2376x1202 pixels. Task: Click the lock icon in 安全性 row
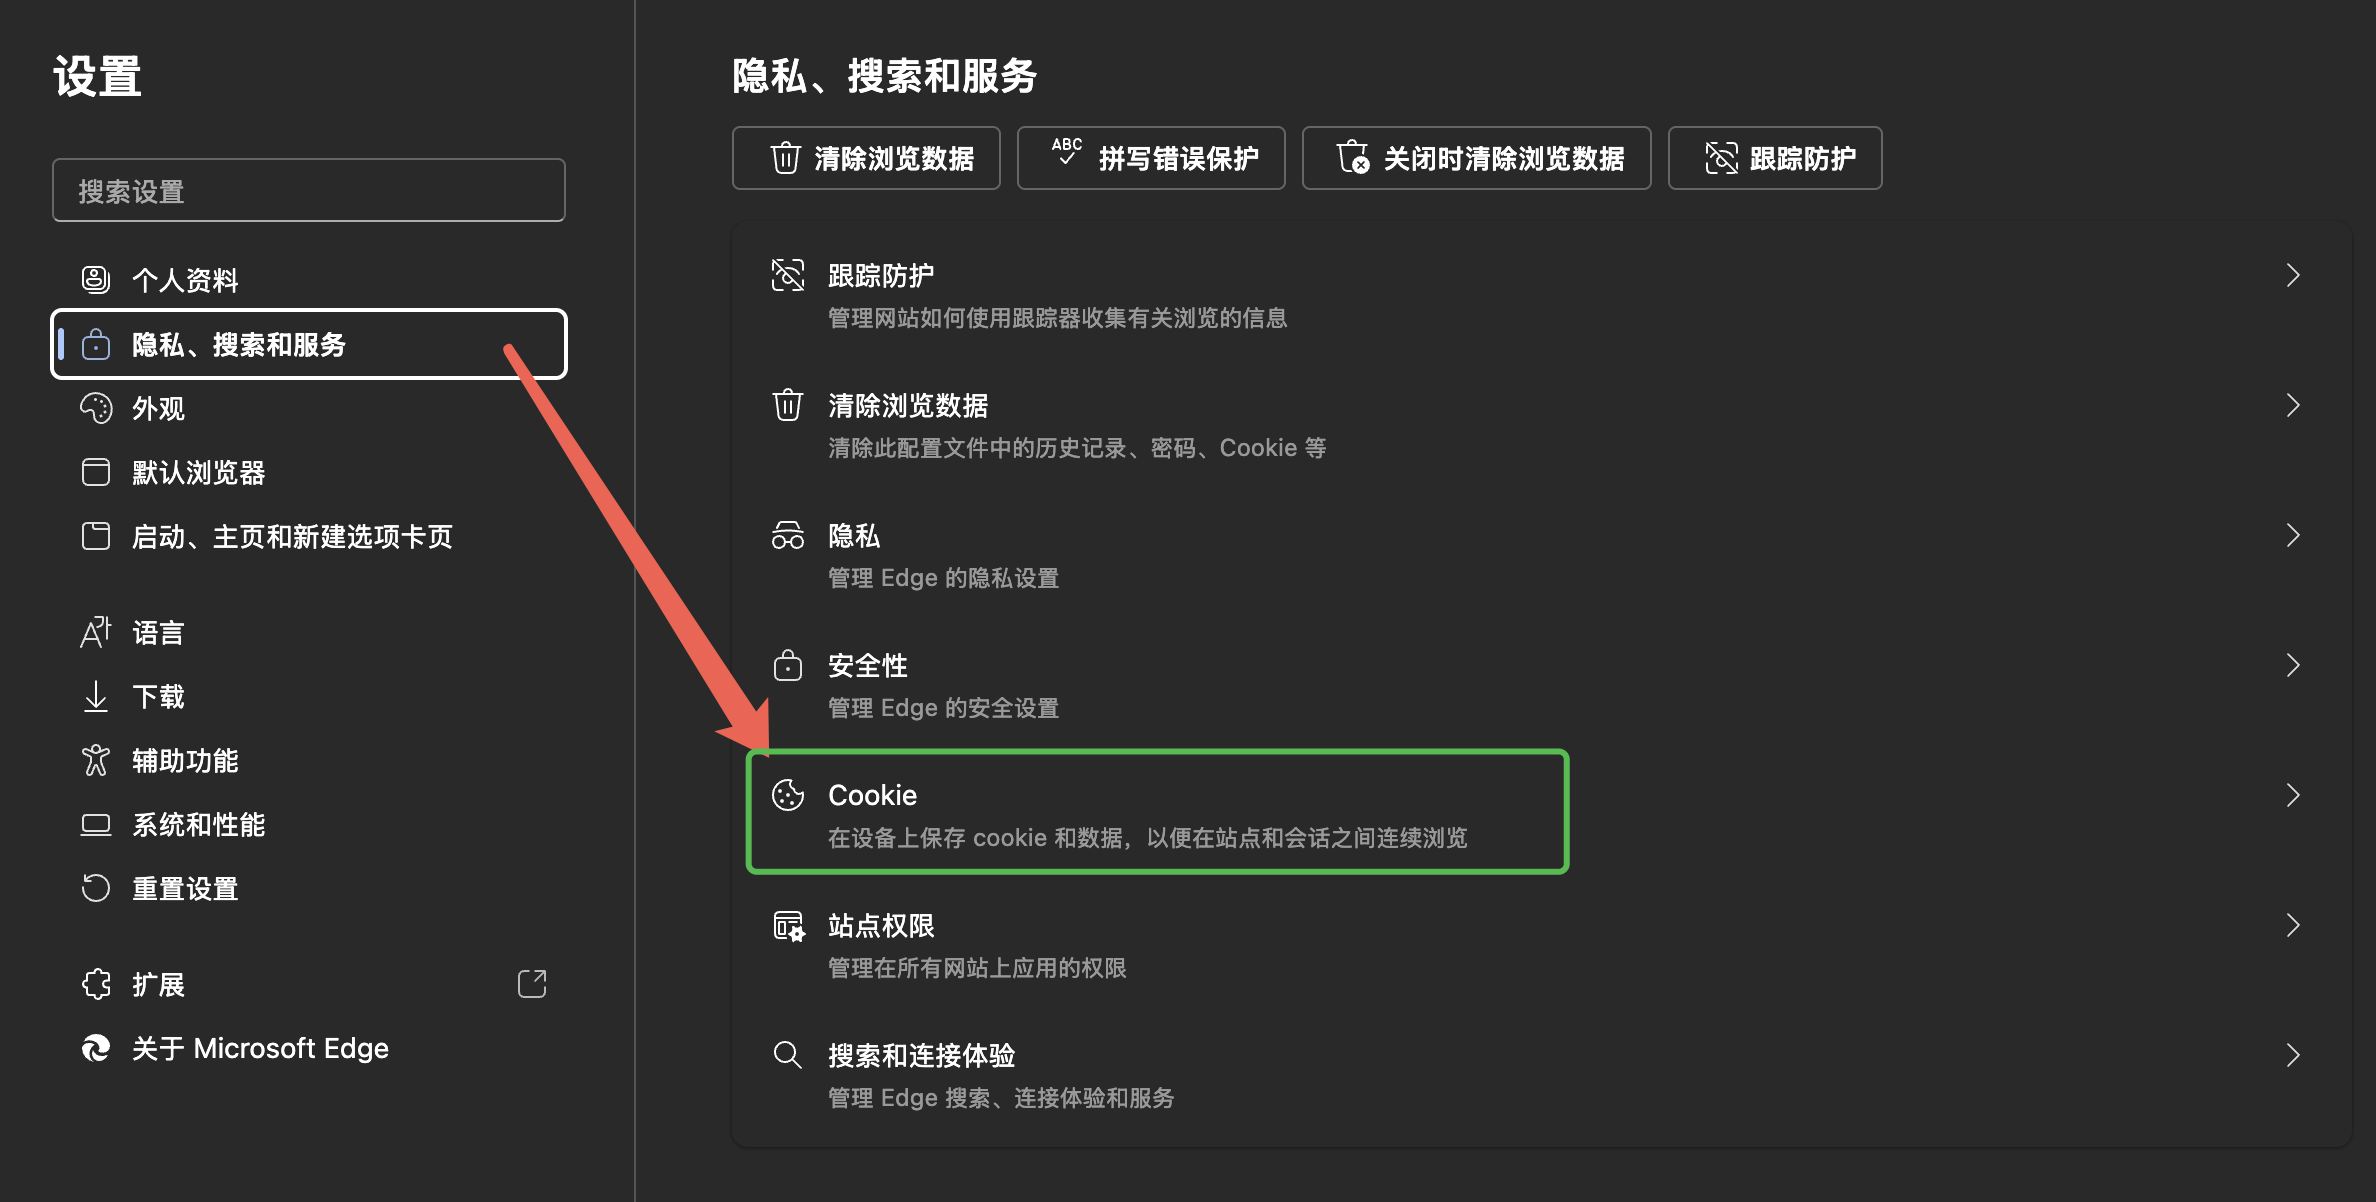point(788,665)
